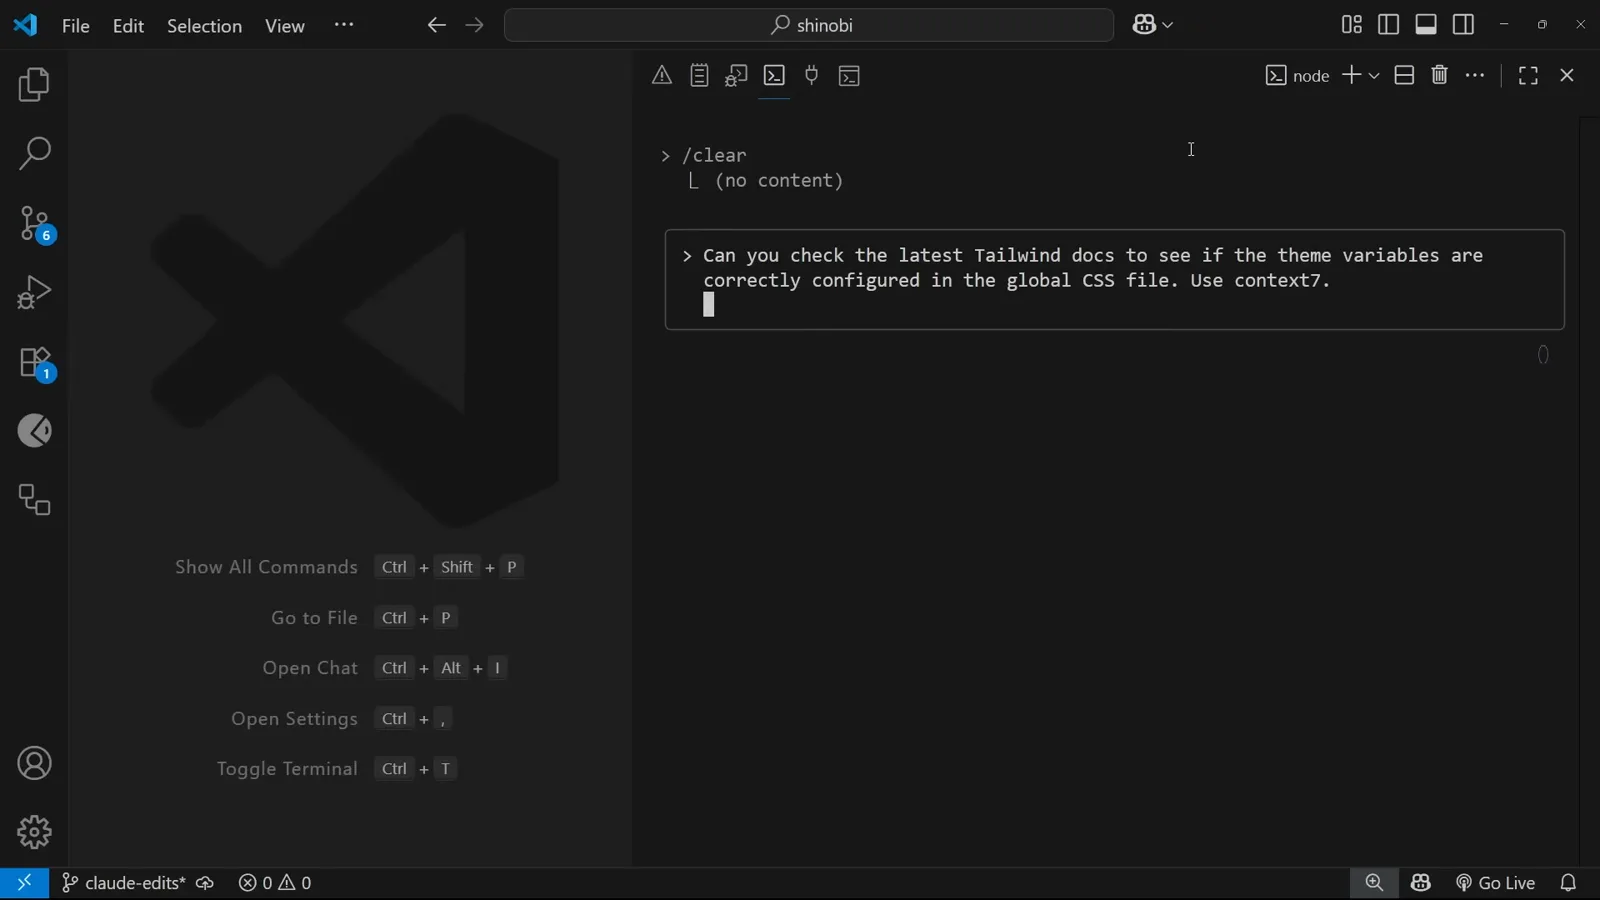Expand the hidden menus ellipsis in menu bar
1600x900 pixels.
344,25
